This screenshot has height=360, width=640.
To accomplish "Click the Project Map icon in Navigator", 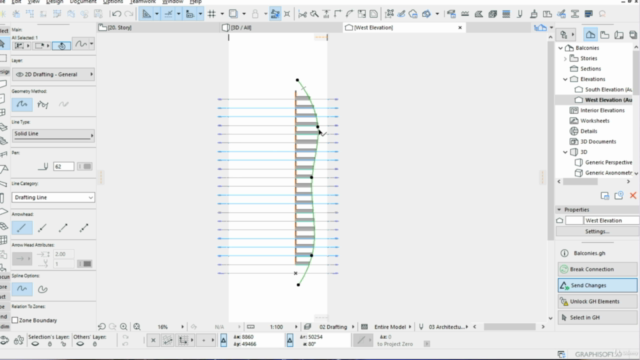I will pyautogui.click(x=590, y=35).
